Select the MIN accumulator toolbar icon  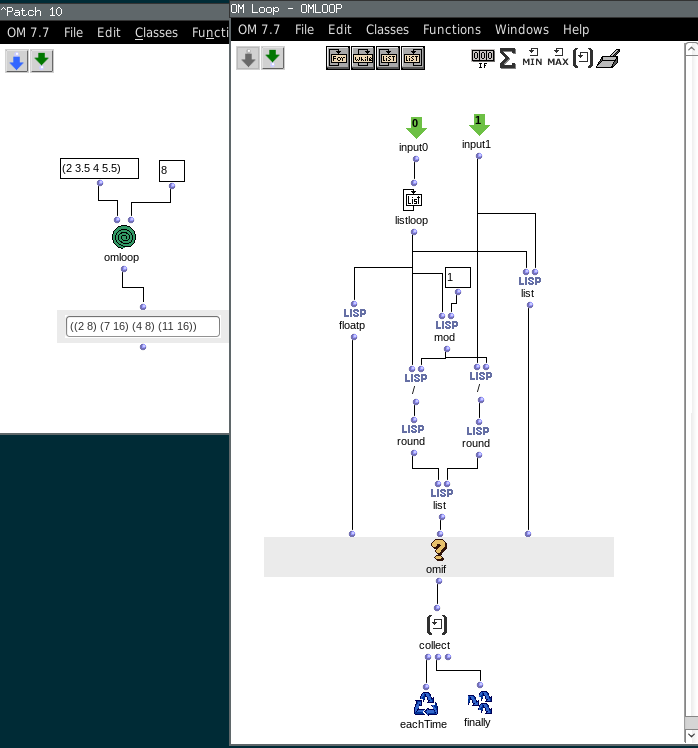pos(532,59)
